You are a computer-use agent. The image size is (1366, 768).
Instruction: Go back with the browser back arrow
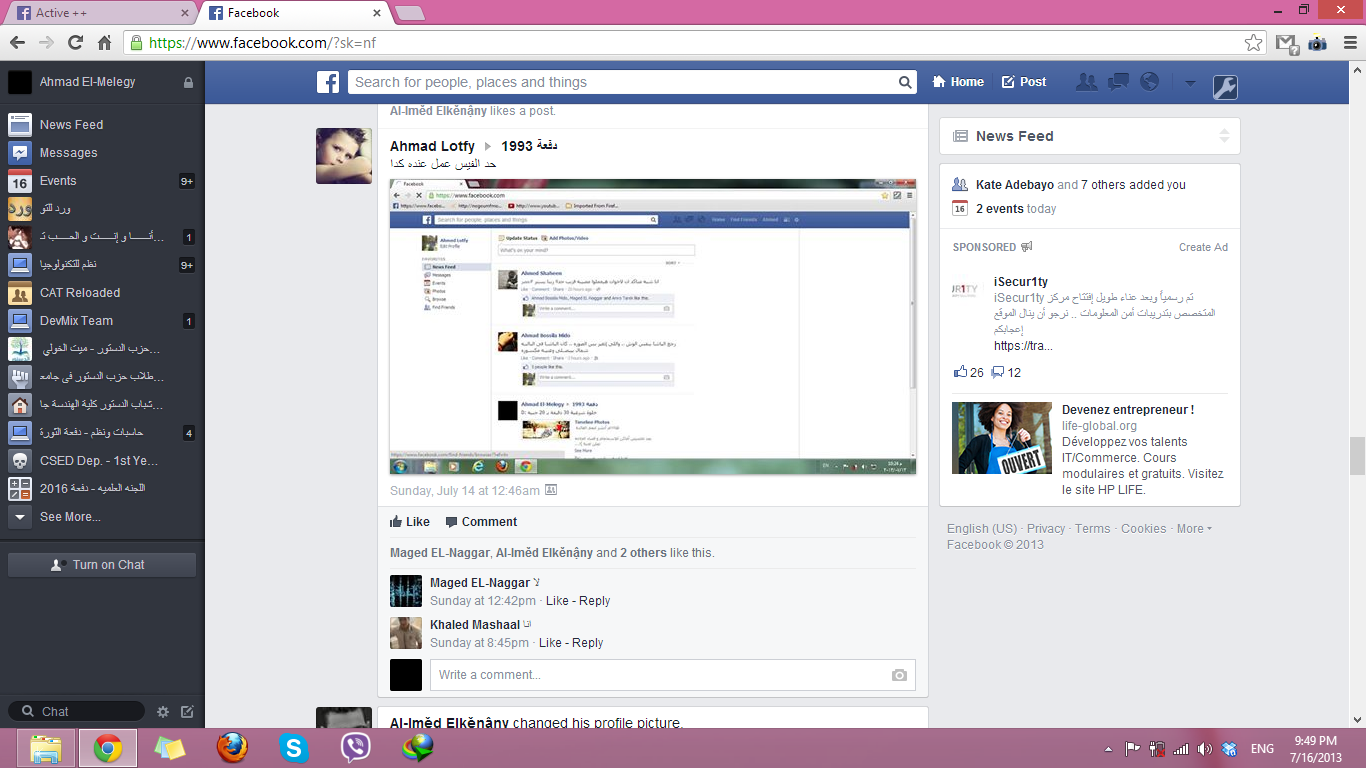pos(17,43)
